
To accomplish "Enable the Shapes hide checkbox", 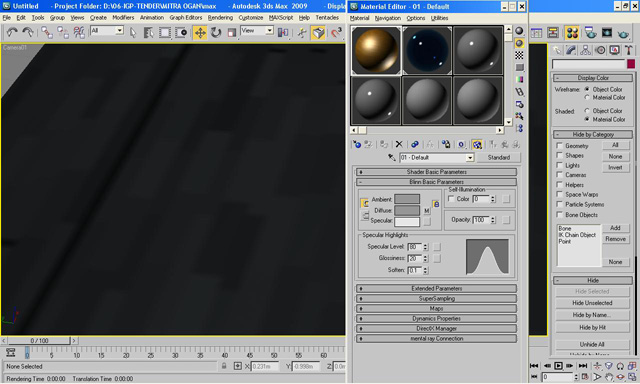I will pyautogui.click(x=560, y=155).
